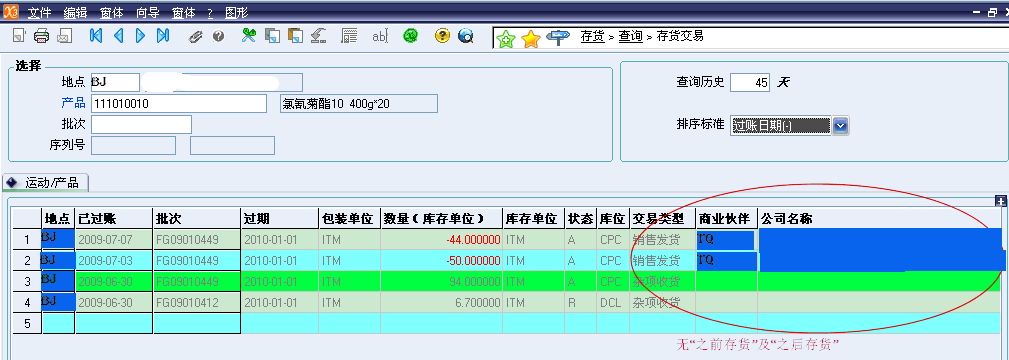Open the 文件 menu
1009x360 pixels.
(39, 12)
